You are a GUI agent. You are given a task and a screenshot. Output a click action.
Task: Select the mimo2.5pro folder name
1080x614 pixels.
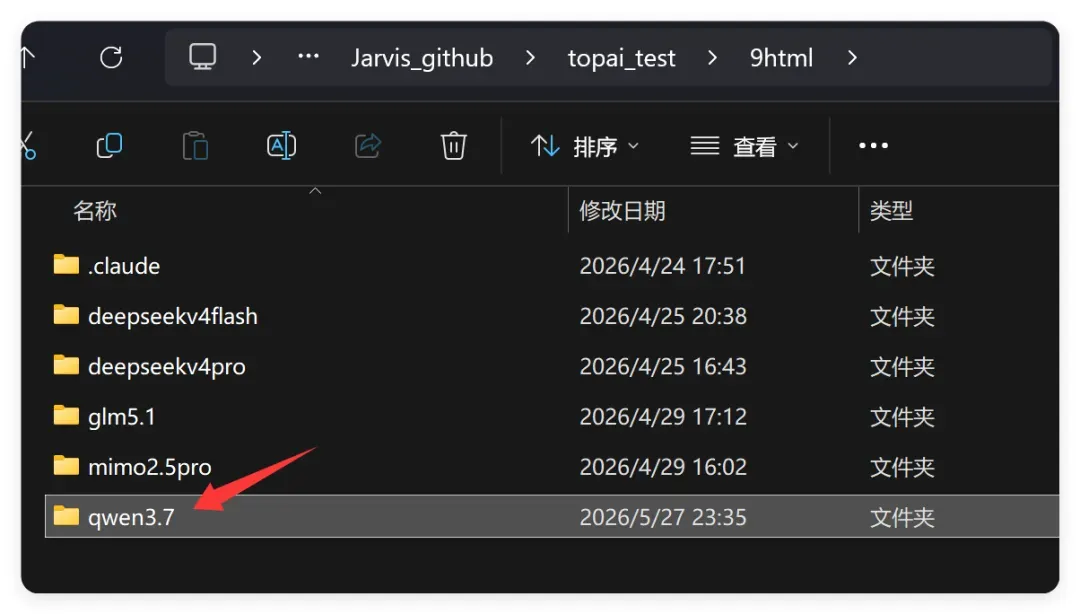(149, 467)
